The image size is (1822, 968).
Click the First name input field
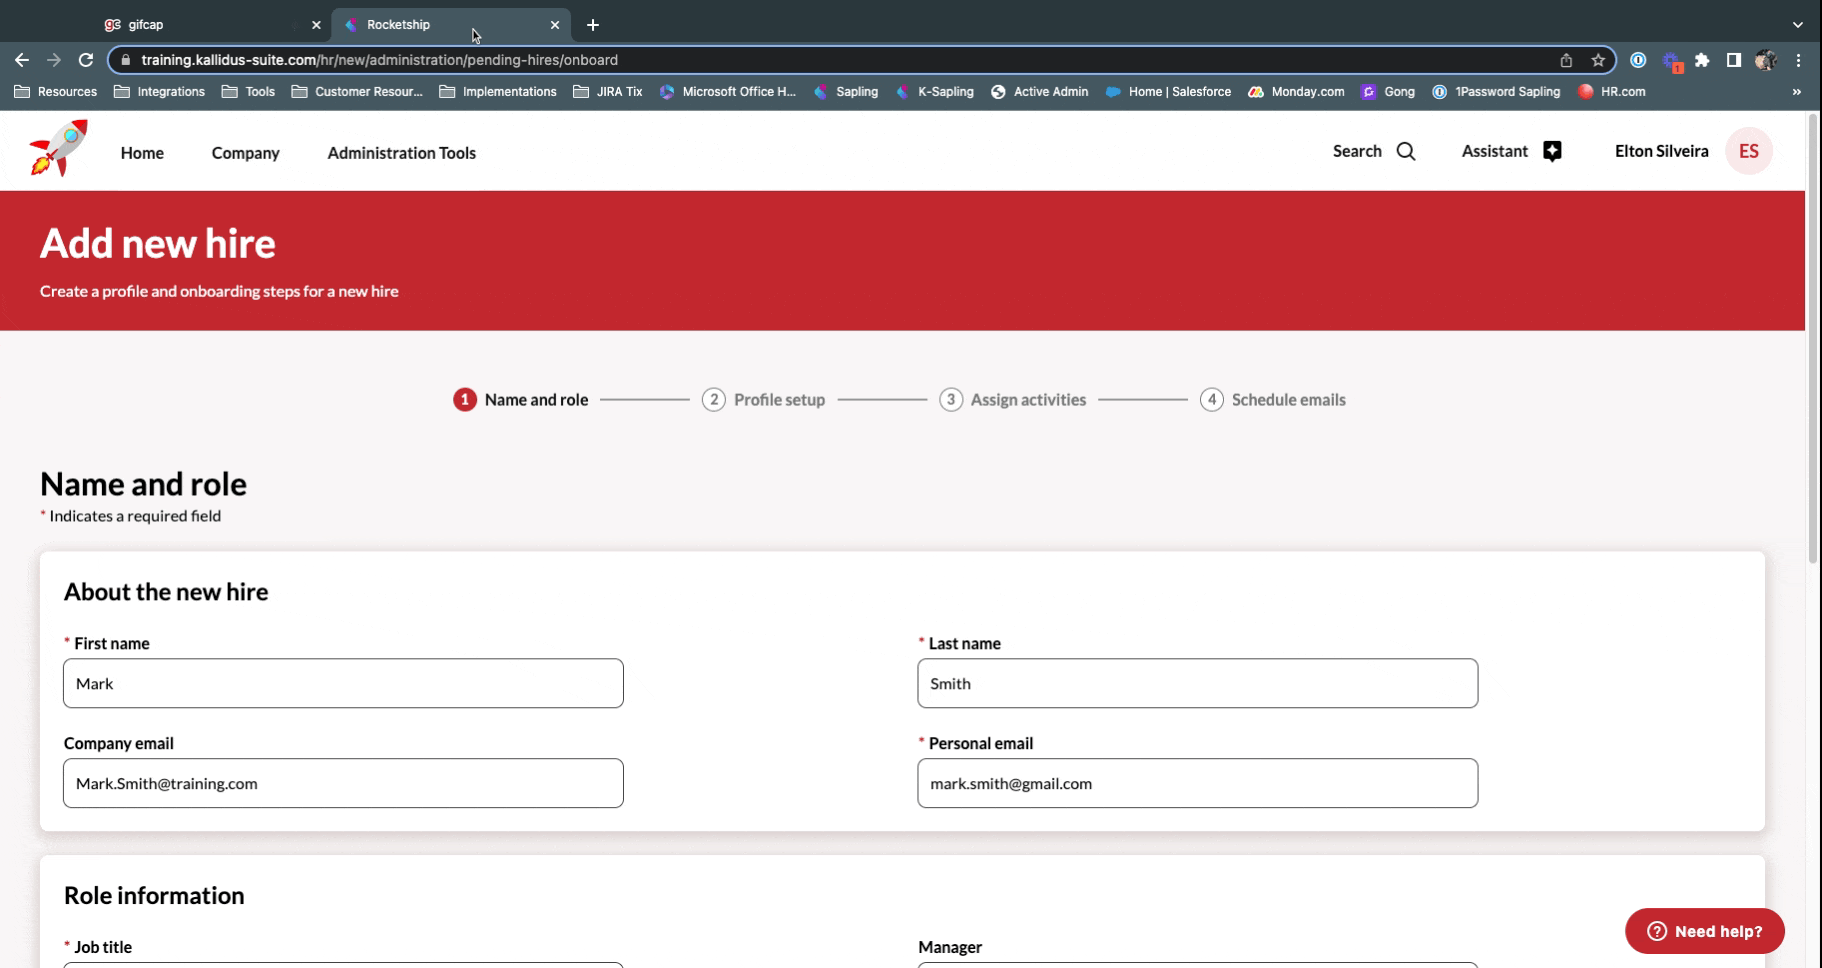(343, 684)
